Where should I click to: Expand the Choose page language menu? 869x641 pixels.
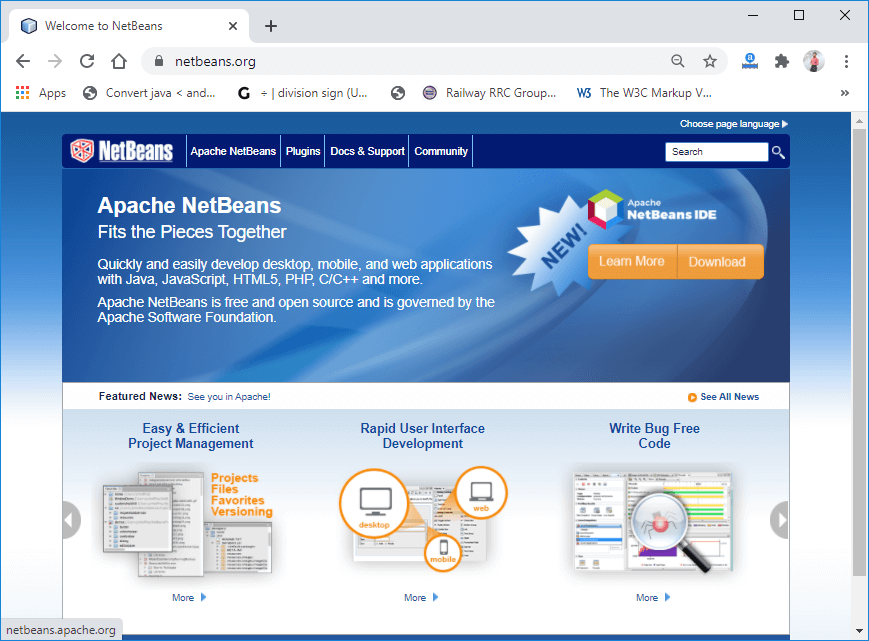[734, 124]
